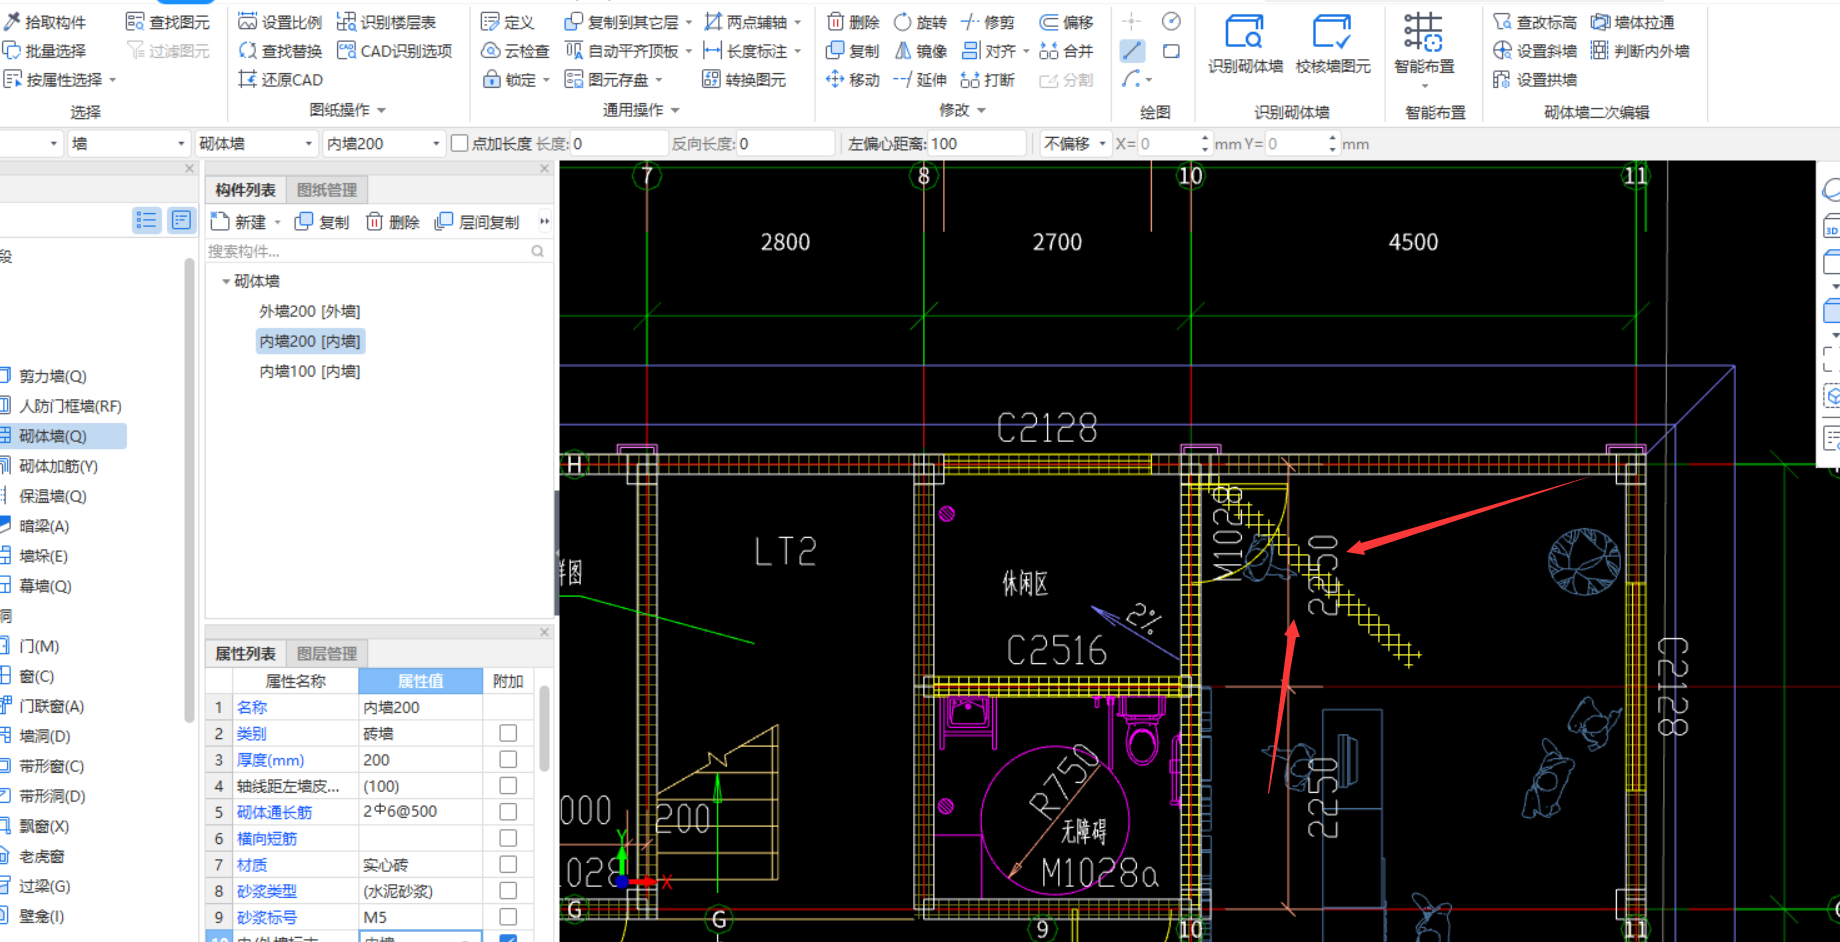The image size is (1840, 942).
Task: Select 内墙100 [内墙] in component tree
Action: [310, 372]
